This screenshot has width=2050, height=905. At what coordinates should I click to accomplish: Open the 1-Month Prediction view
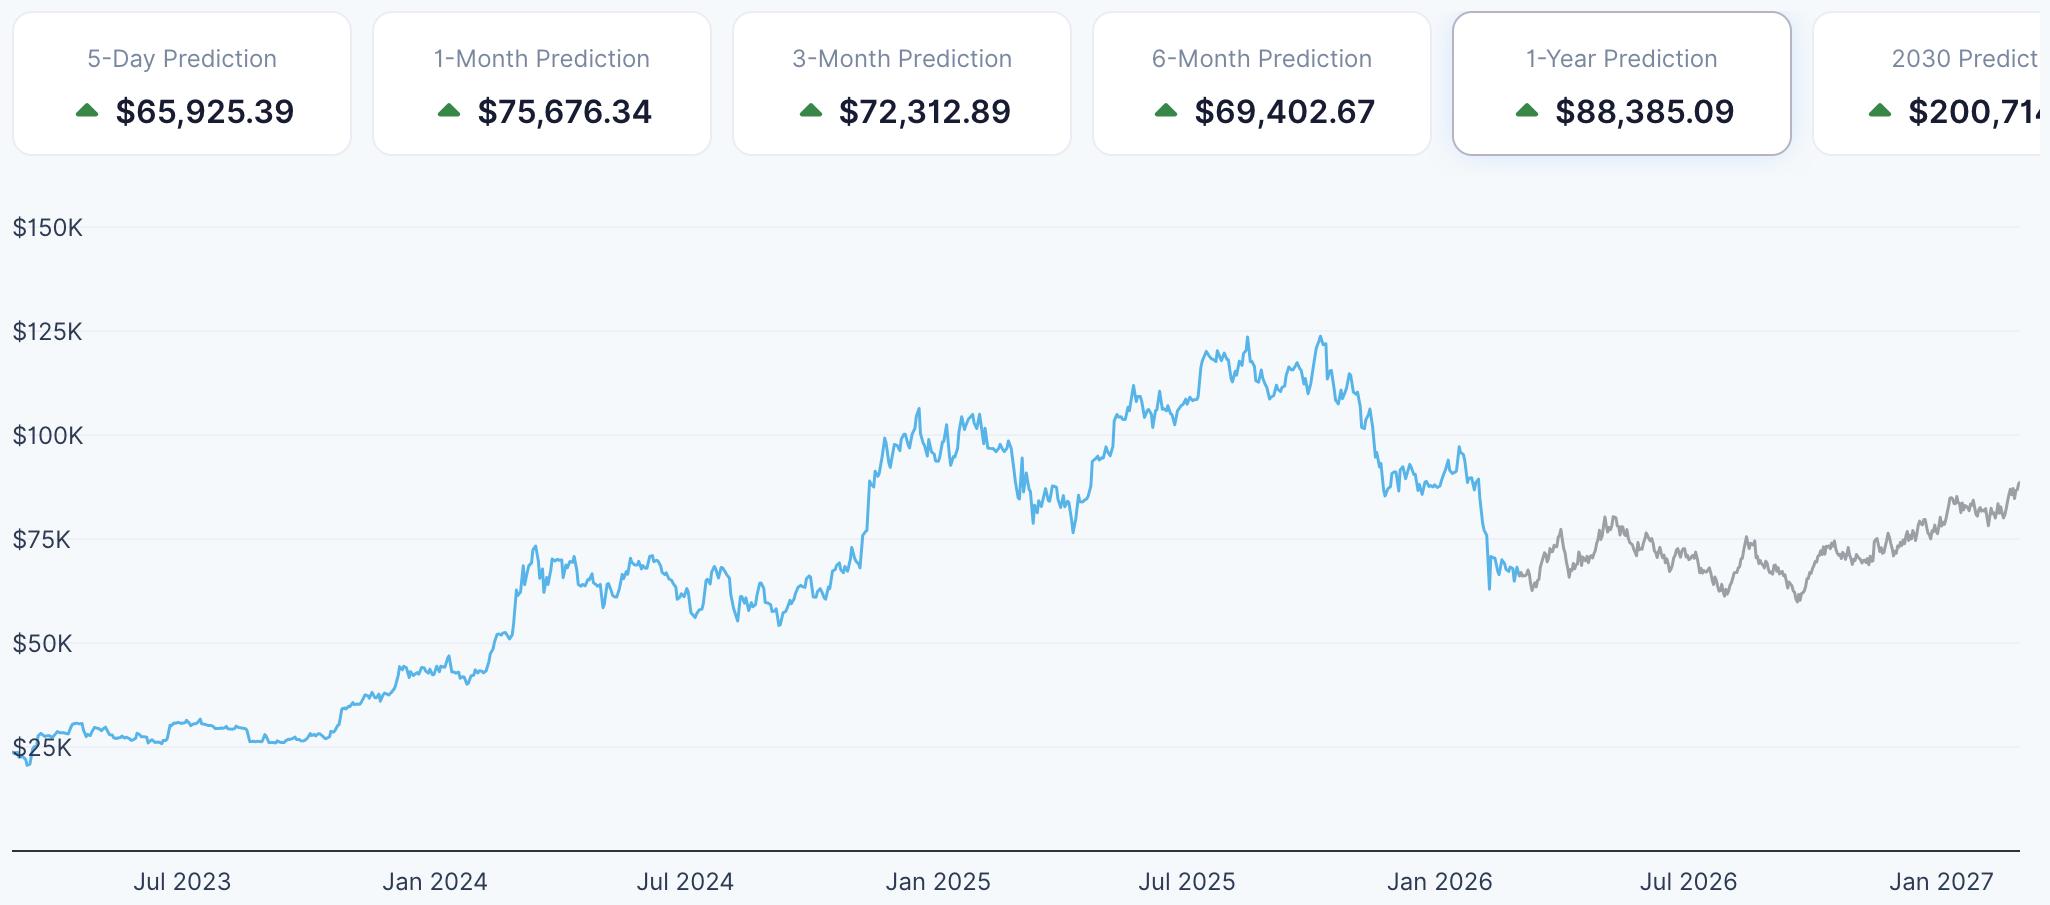541,82
